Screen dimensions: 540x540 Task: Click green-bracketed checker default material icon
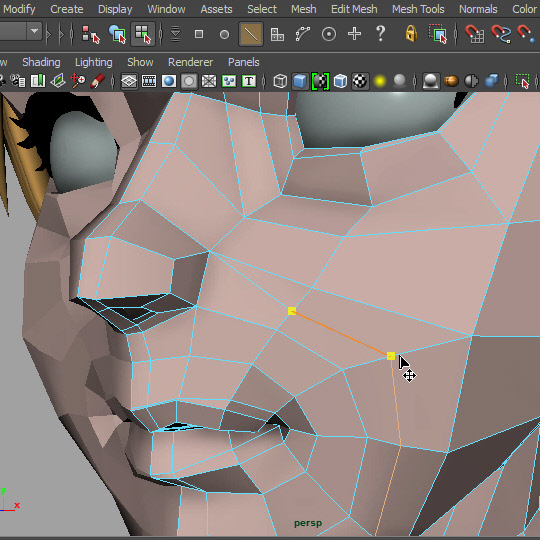pos(320,82)
